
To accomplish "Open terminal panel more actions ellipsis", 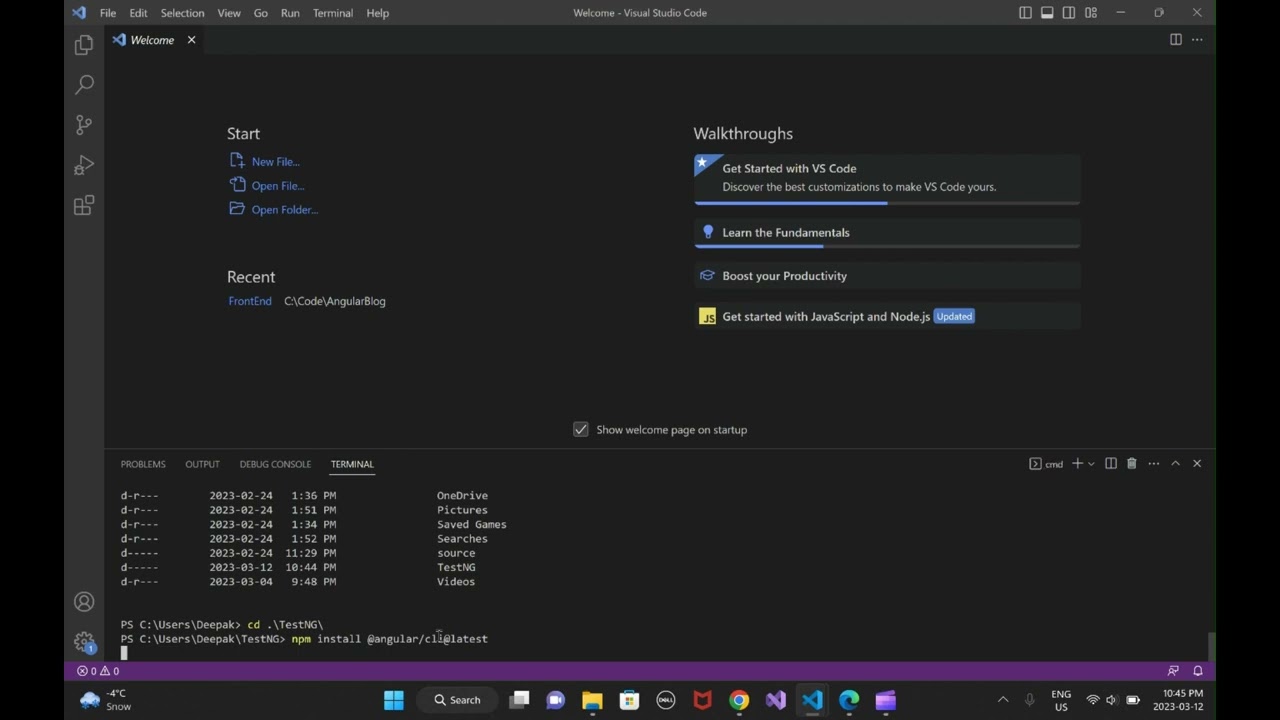I will pyautogui.click(x=1154, y=464).
